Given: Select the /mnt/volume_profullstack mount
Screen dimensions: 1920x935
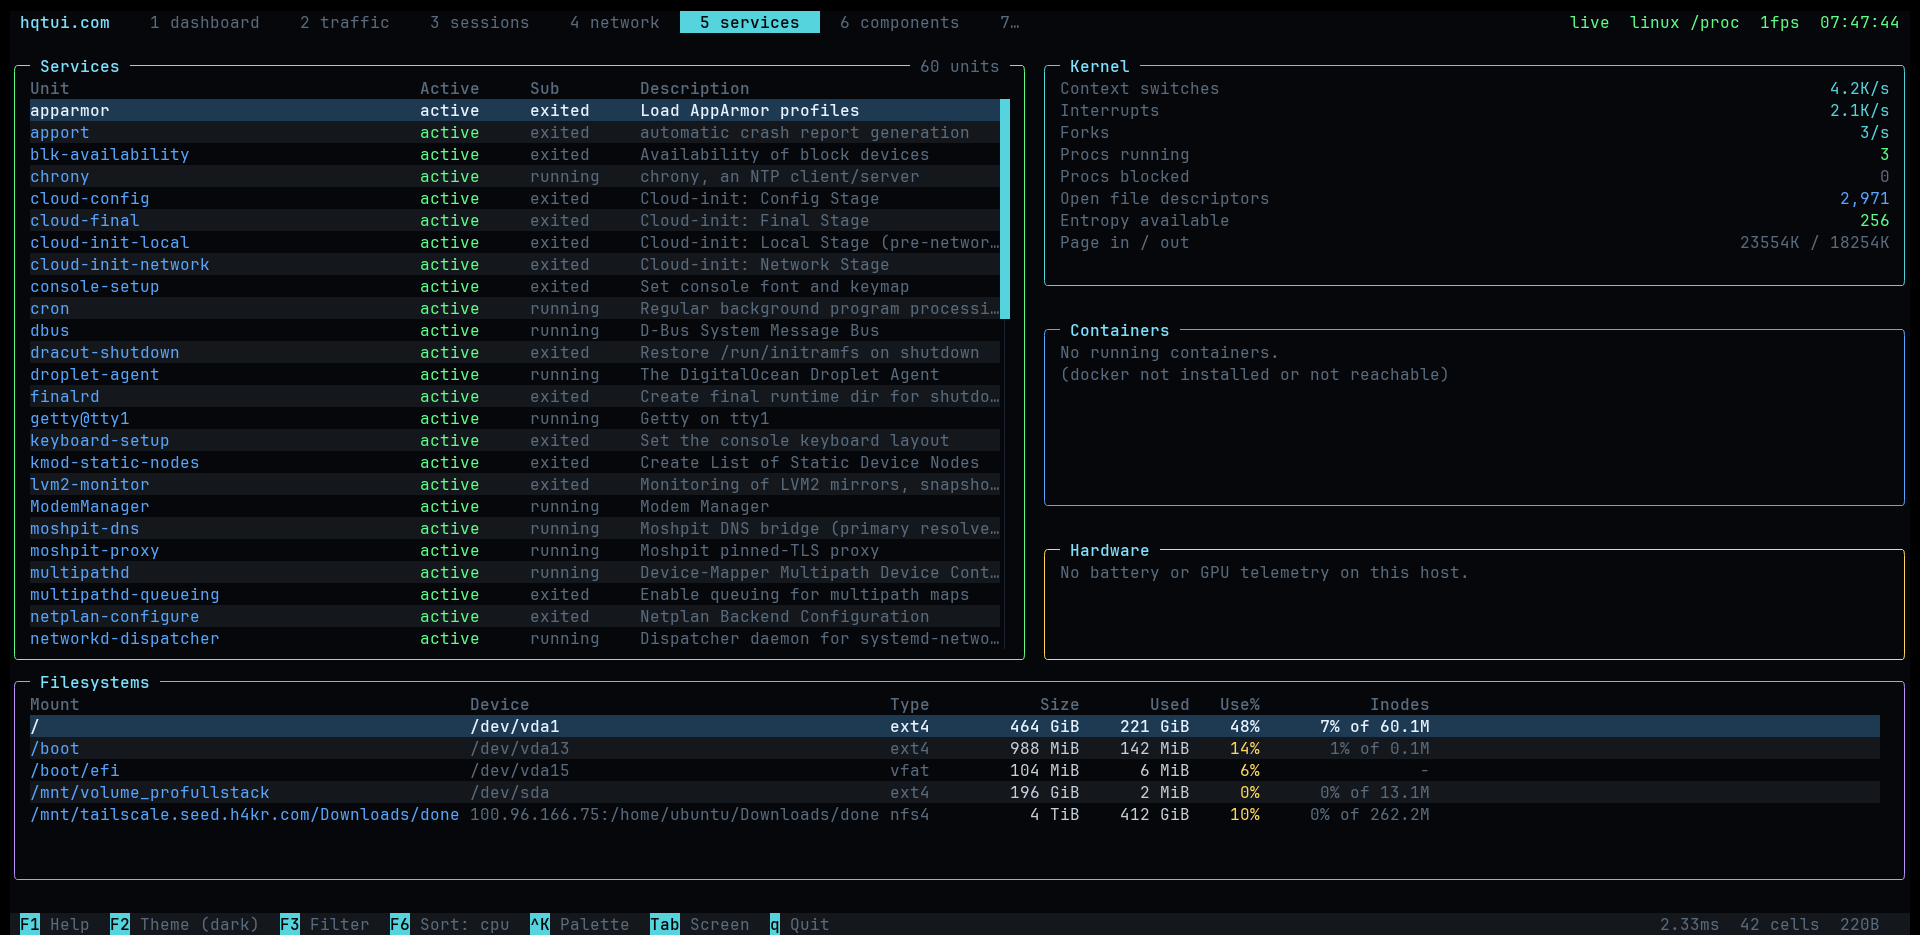Looking at the screenshot, I should pos(955,792).
